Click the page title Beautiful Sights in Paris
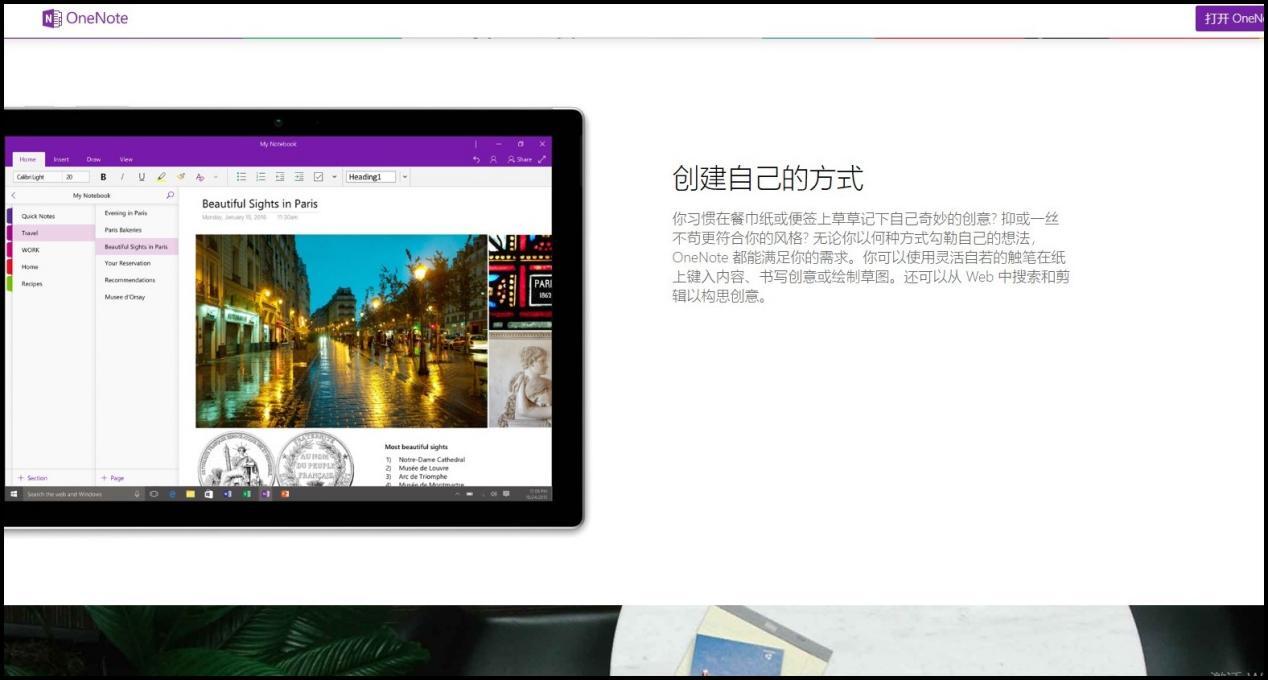1268x680 pixels. [260, 204]
